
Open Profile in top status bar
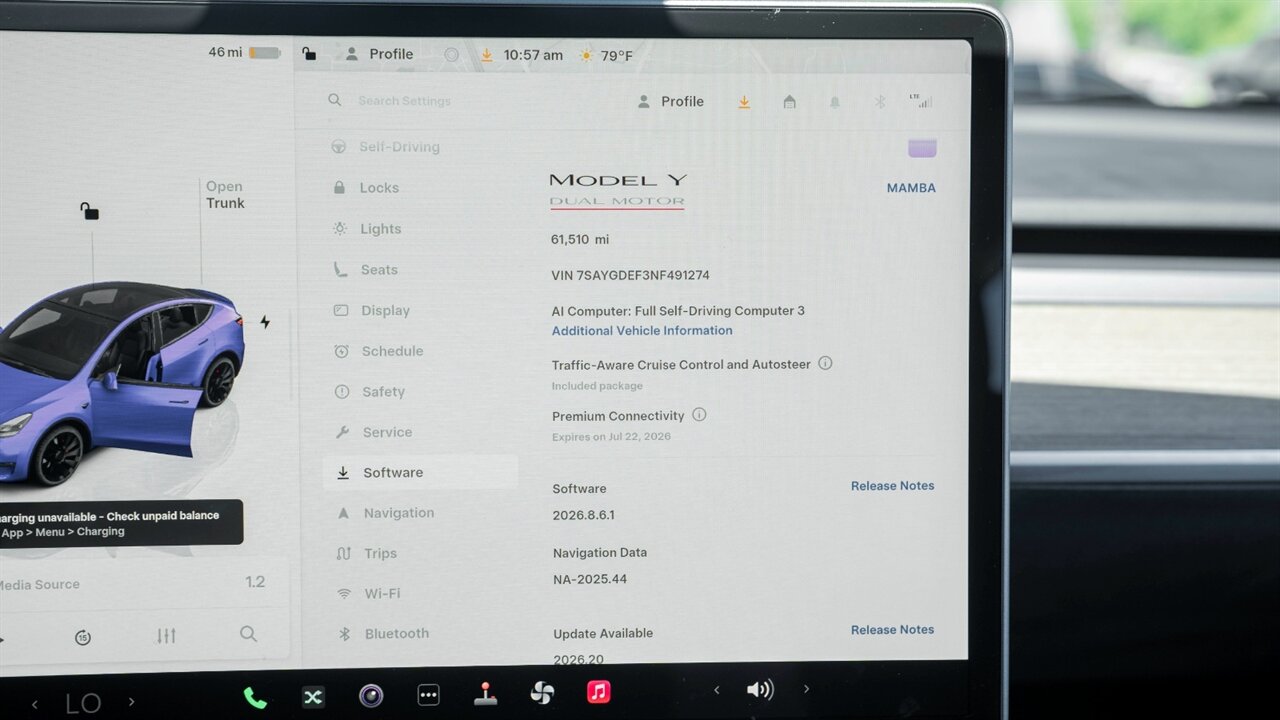pyautogui.click(x=379, y=54)
